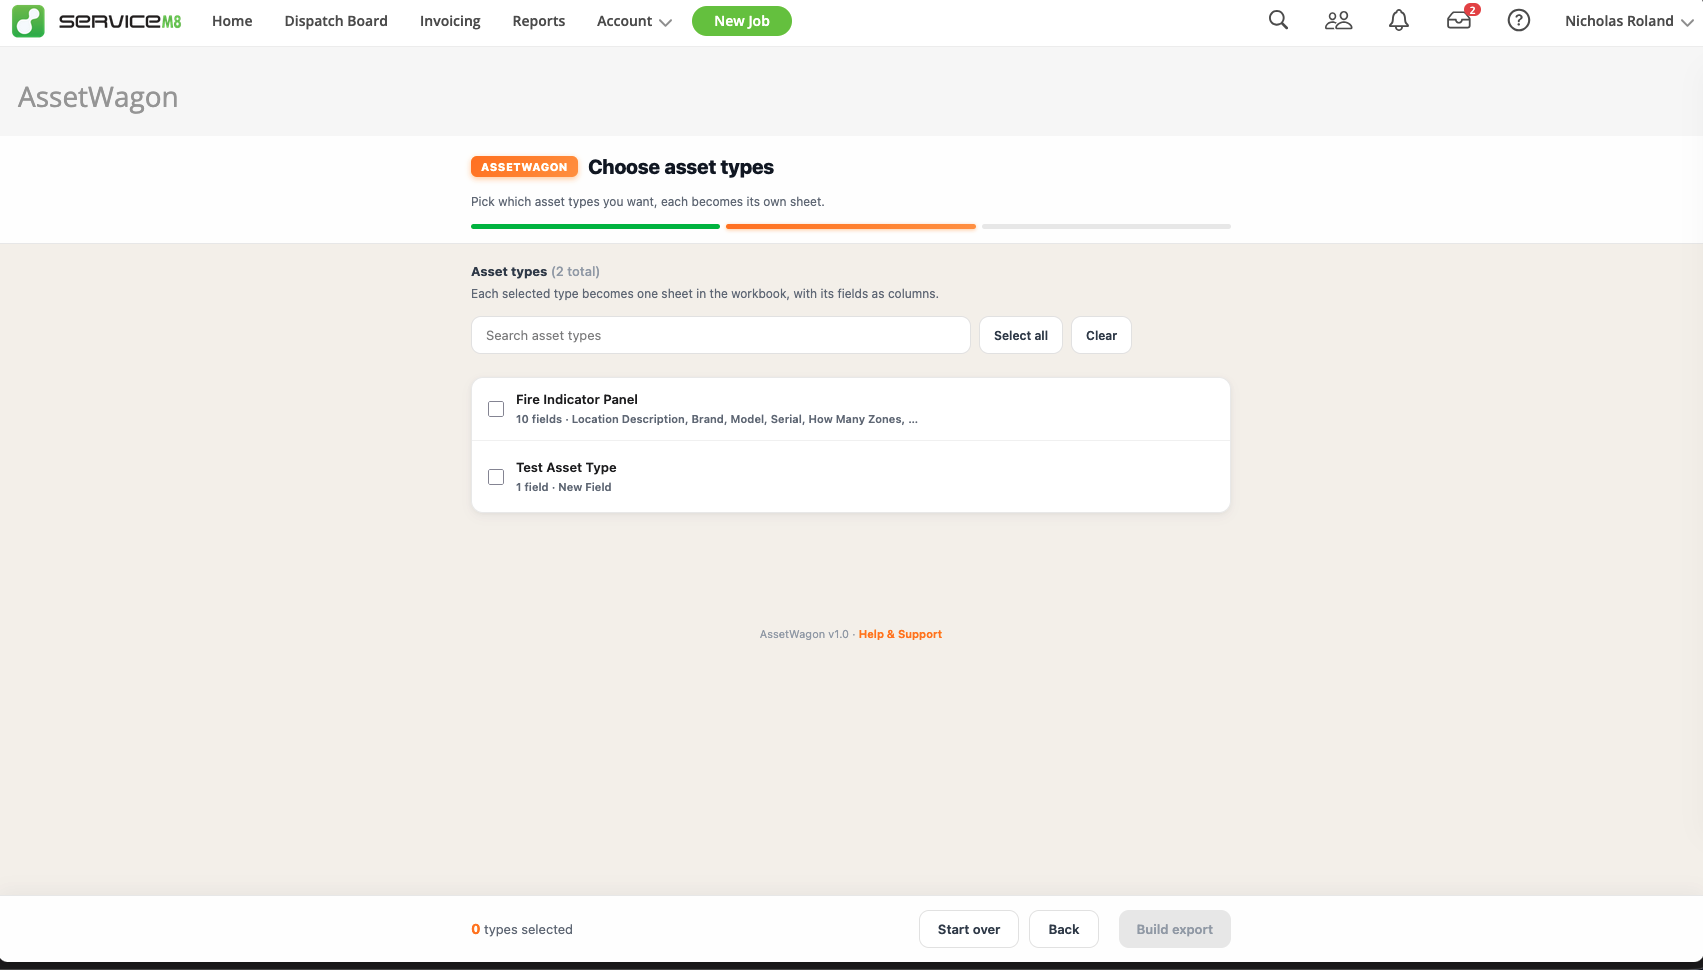The height and width of the screenshot is (970, 1703).
Task: Click the ASSETWAGON orange badge
Action: (x=524, y=167)
